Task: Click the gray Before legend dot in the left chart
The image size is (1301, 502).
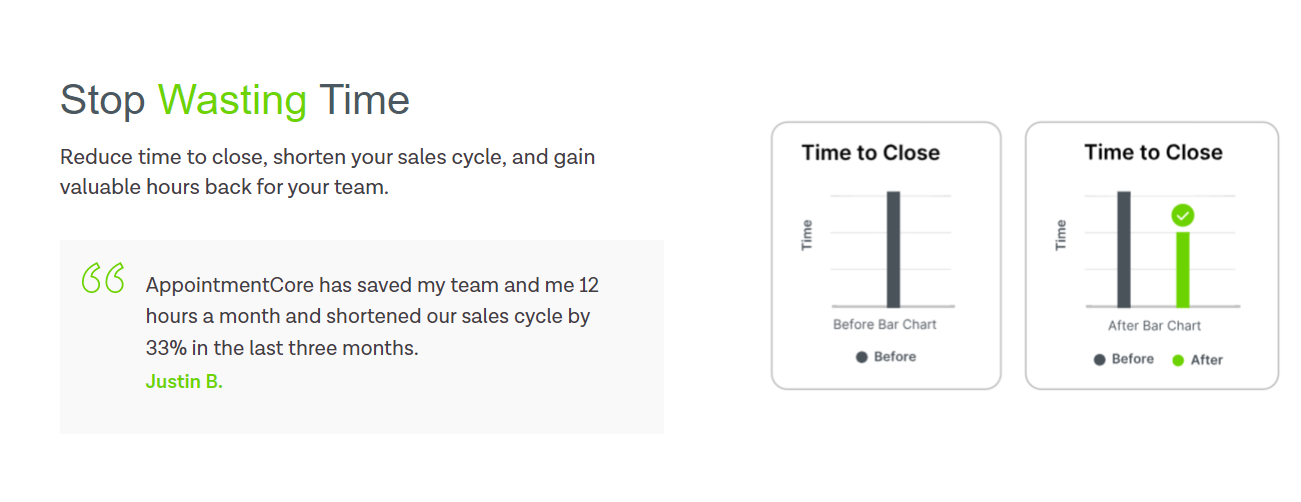Action: [861, 357]
